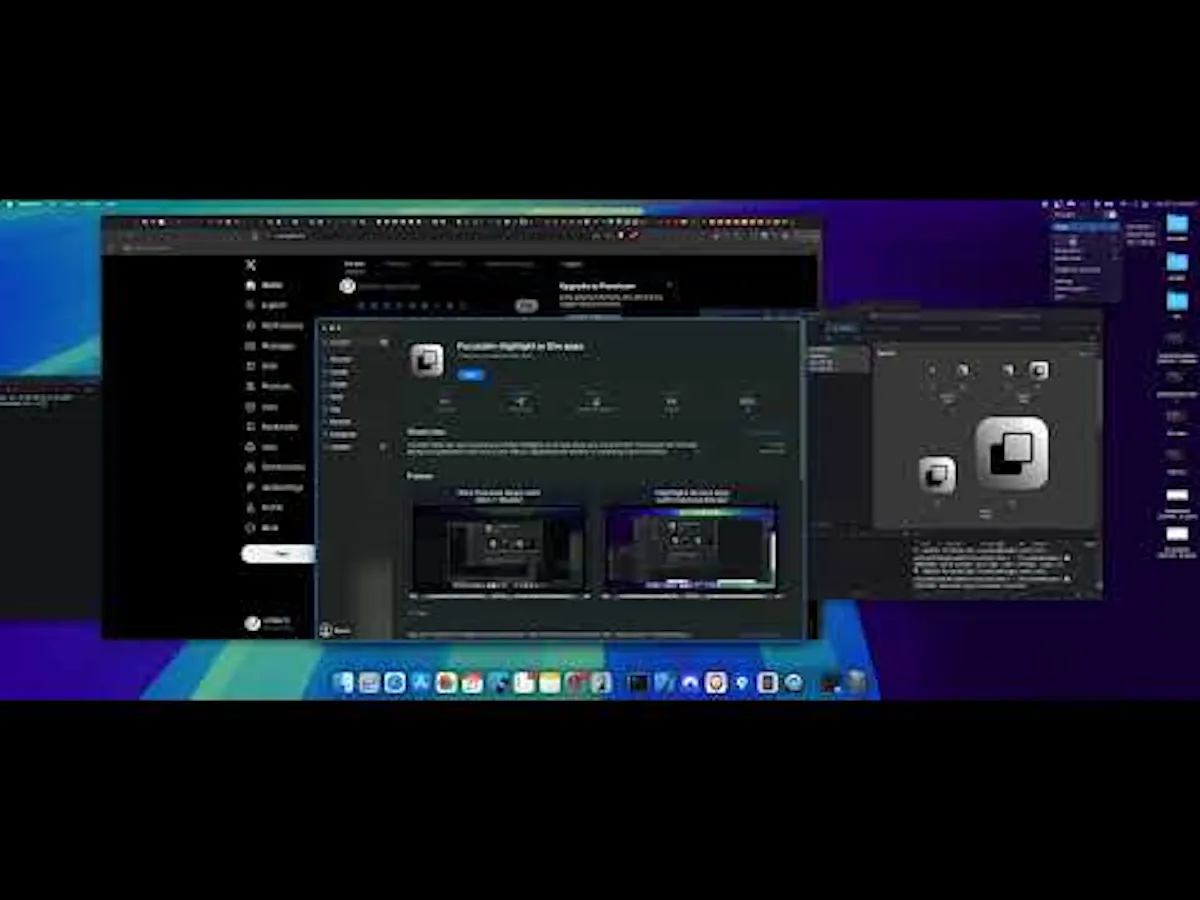The image size is (1200, 900).
Task: Open Notes from the Dock
Action: pos(550,682)
